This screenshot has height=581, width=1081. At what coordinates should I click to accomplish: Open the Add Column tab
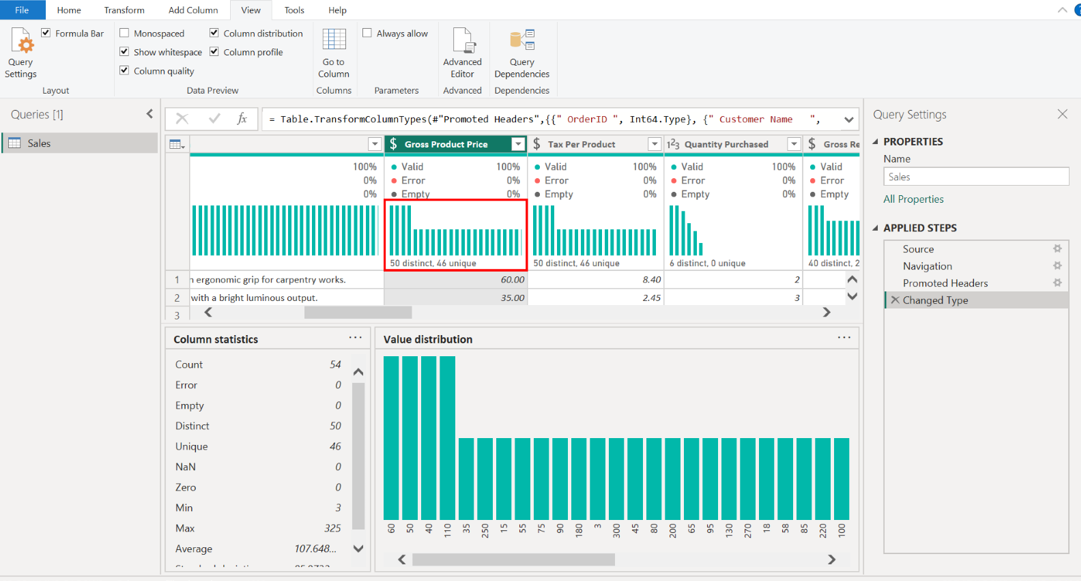click(x=193, y=10)
